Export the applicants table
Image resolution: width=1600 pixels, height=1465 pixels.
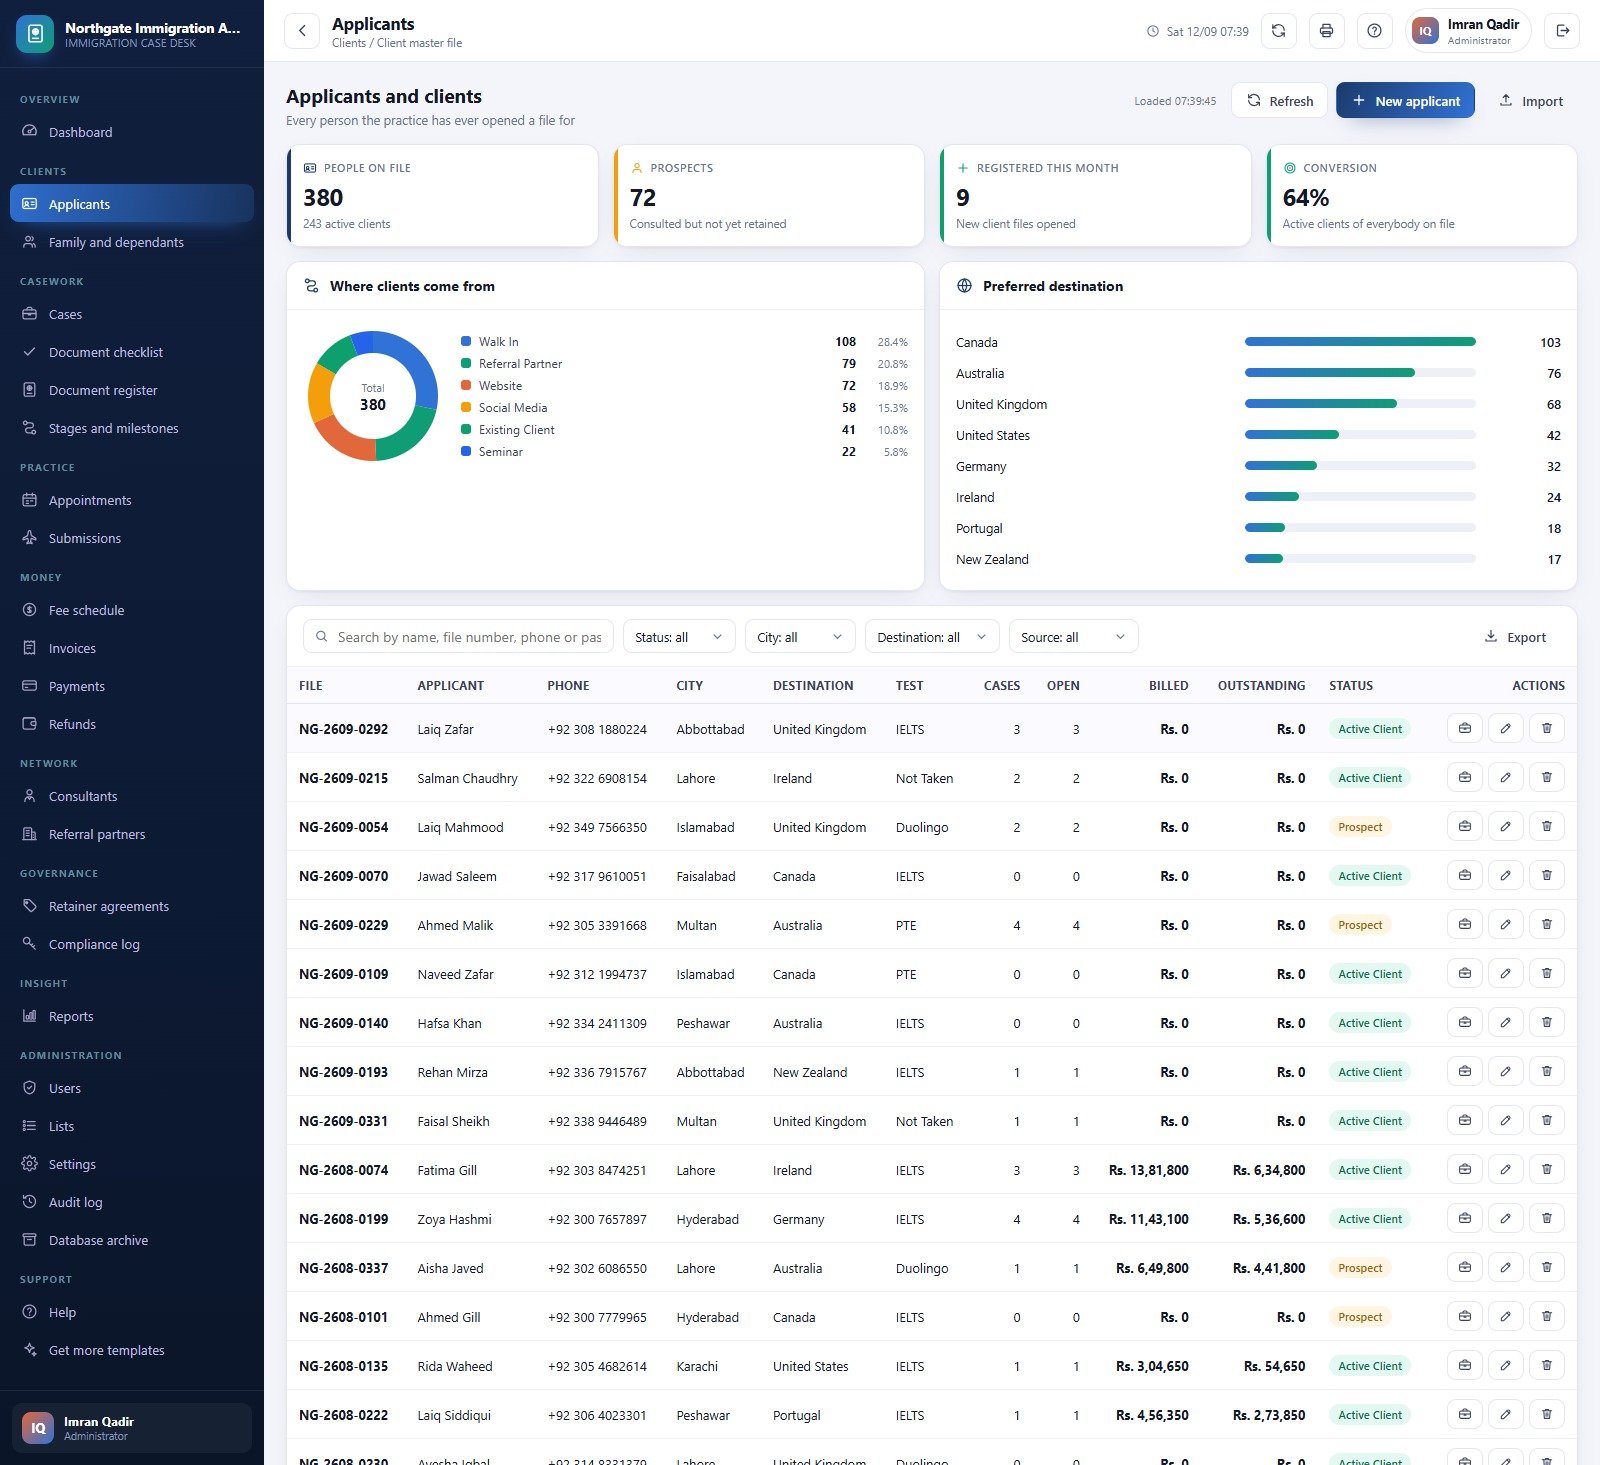(1514, 637)
